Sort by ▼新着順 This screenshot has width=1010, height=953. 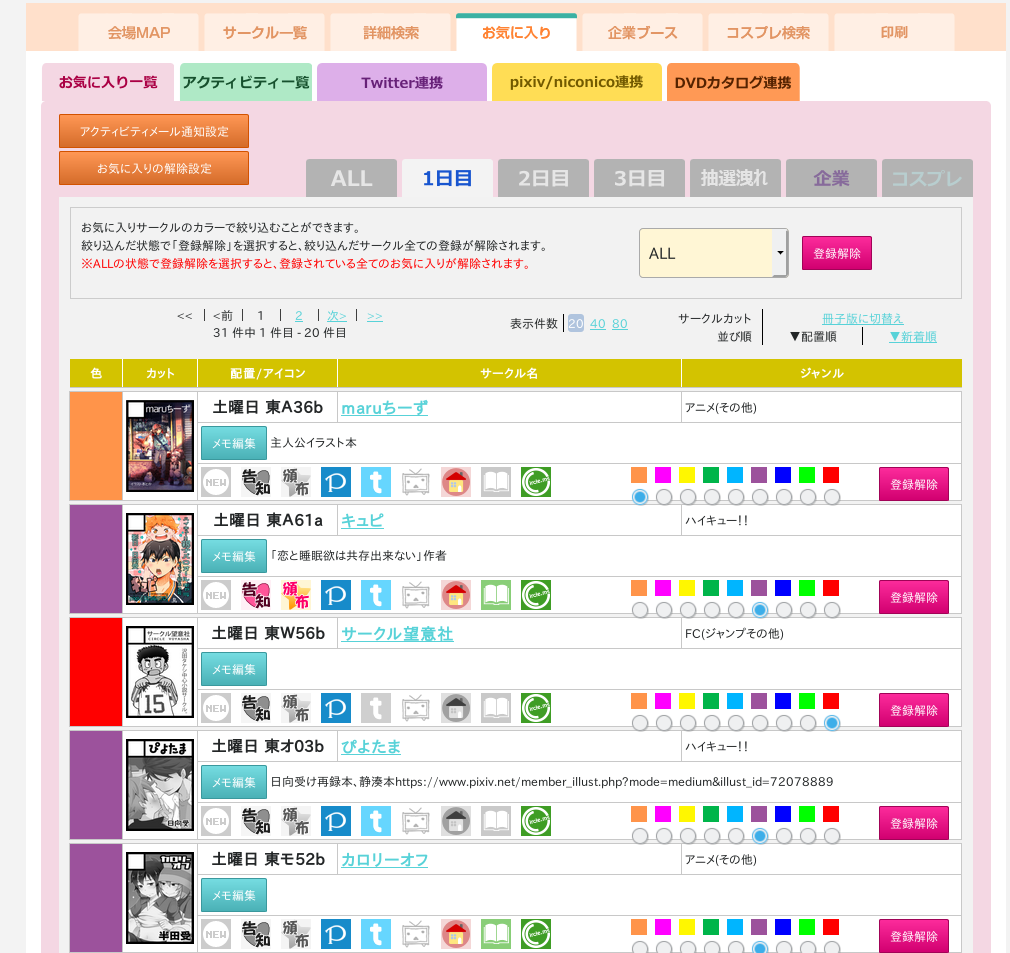(x=913, y=336)
